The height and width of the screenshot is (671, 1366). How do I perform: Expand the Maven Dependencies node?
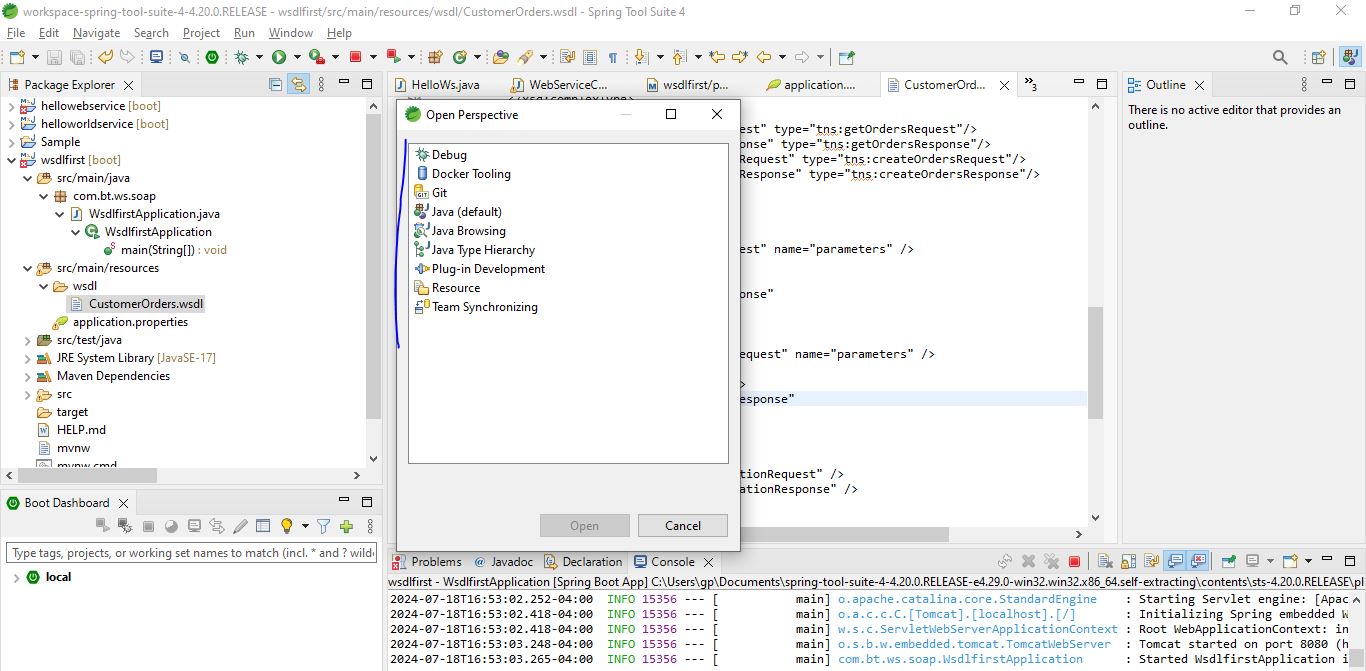28,376
